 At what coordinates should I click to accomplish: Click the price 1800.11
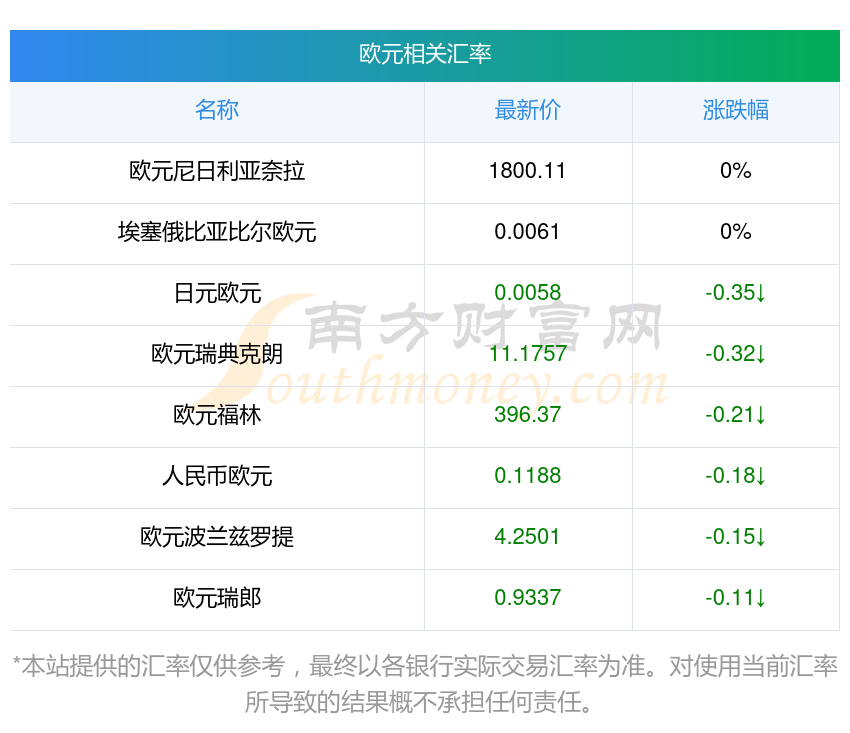tap(527, 171)
